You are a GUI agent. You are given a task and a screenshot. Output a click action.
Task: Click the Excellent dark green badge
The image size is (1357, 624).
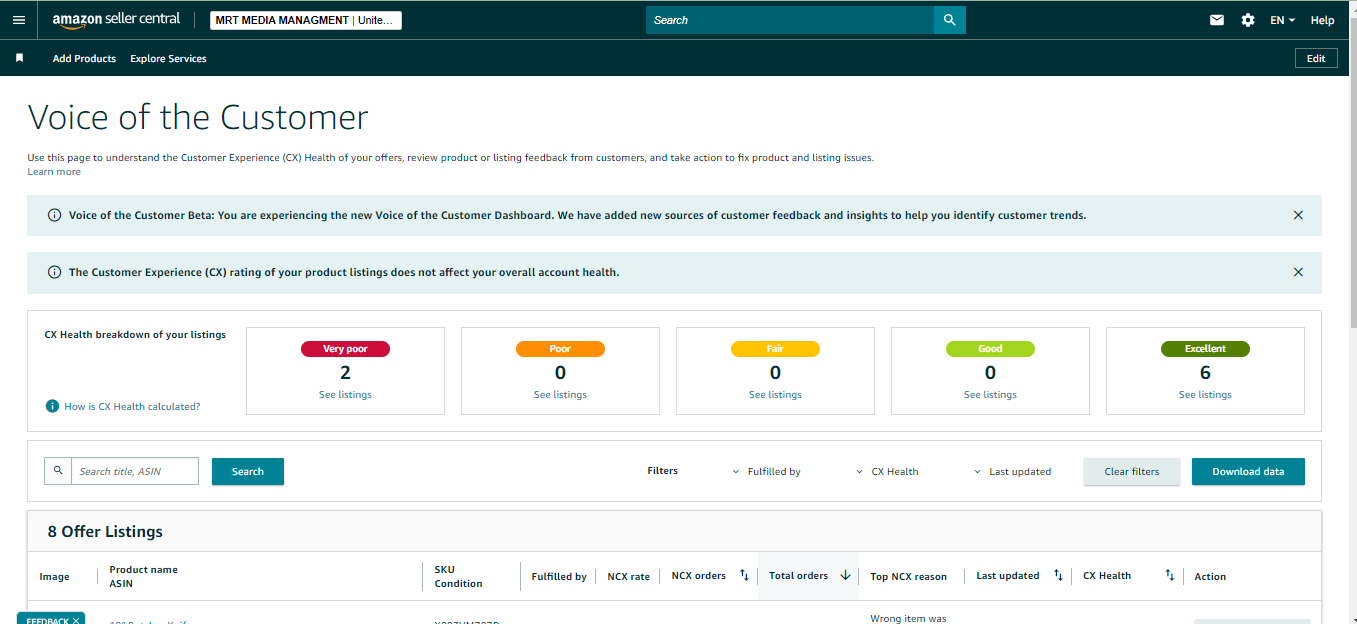click(1205, 349)
